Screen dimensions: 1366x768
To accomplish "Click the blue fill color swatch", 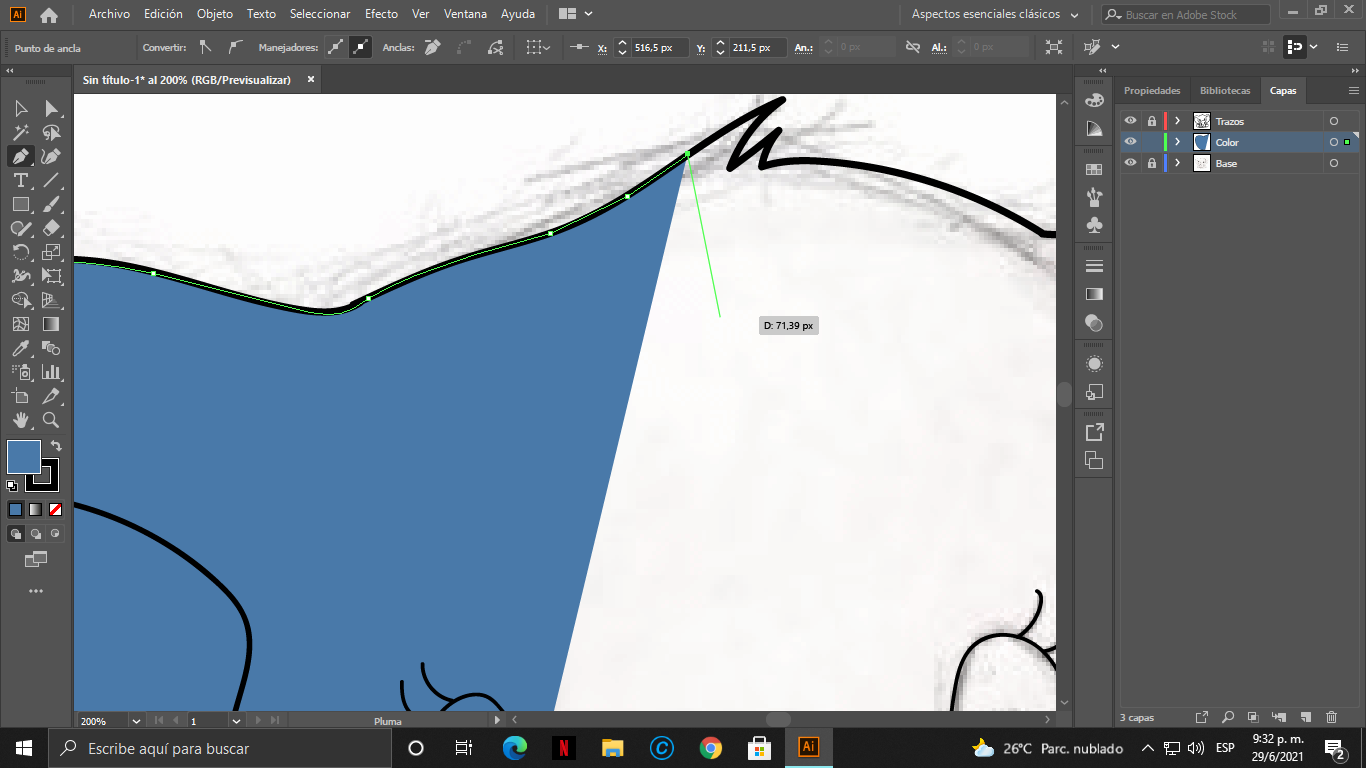I will (24, 457).
